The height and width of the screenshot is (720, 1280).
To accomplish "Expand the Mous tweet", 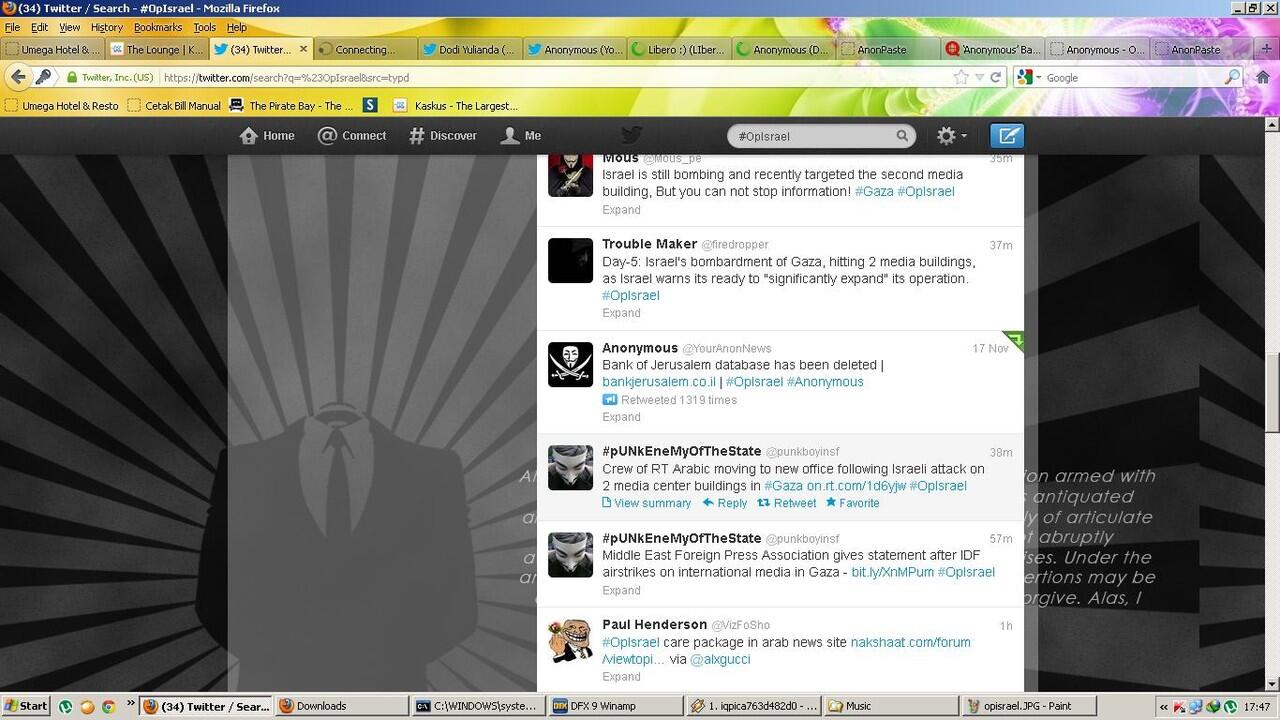I will [621, 210].
